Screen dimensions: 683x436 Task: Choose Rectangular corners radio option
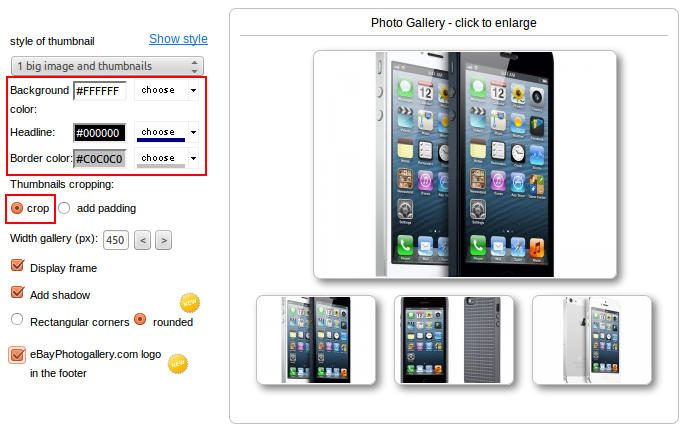pyautogui.click(x=17, y=319)
